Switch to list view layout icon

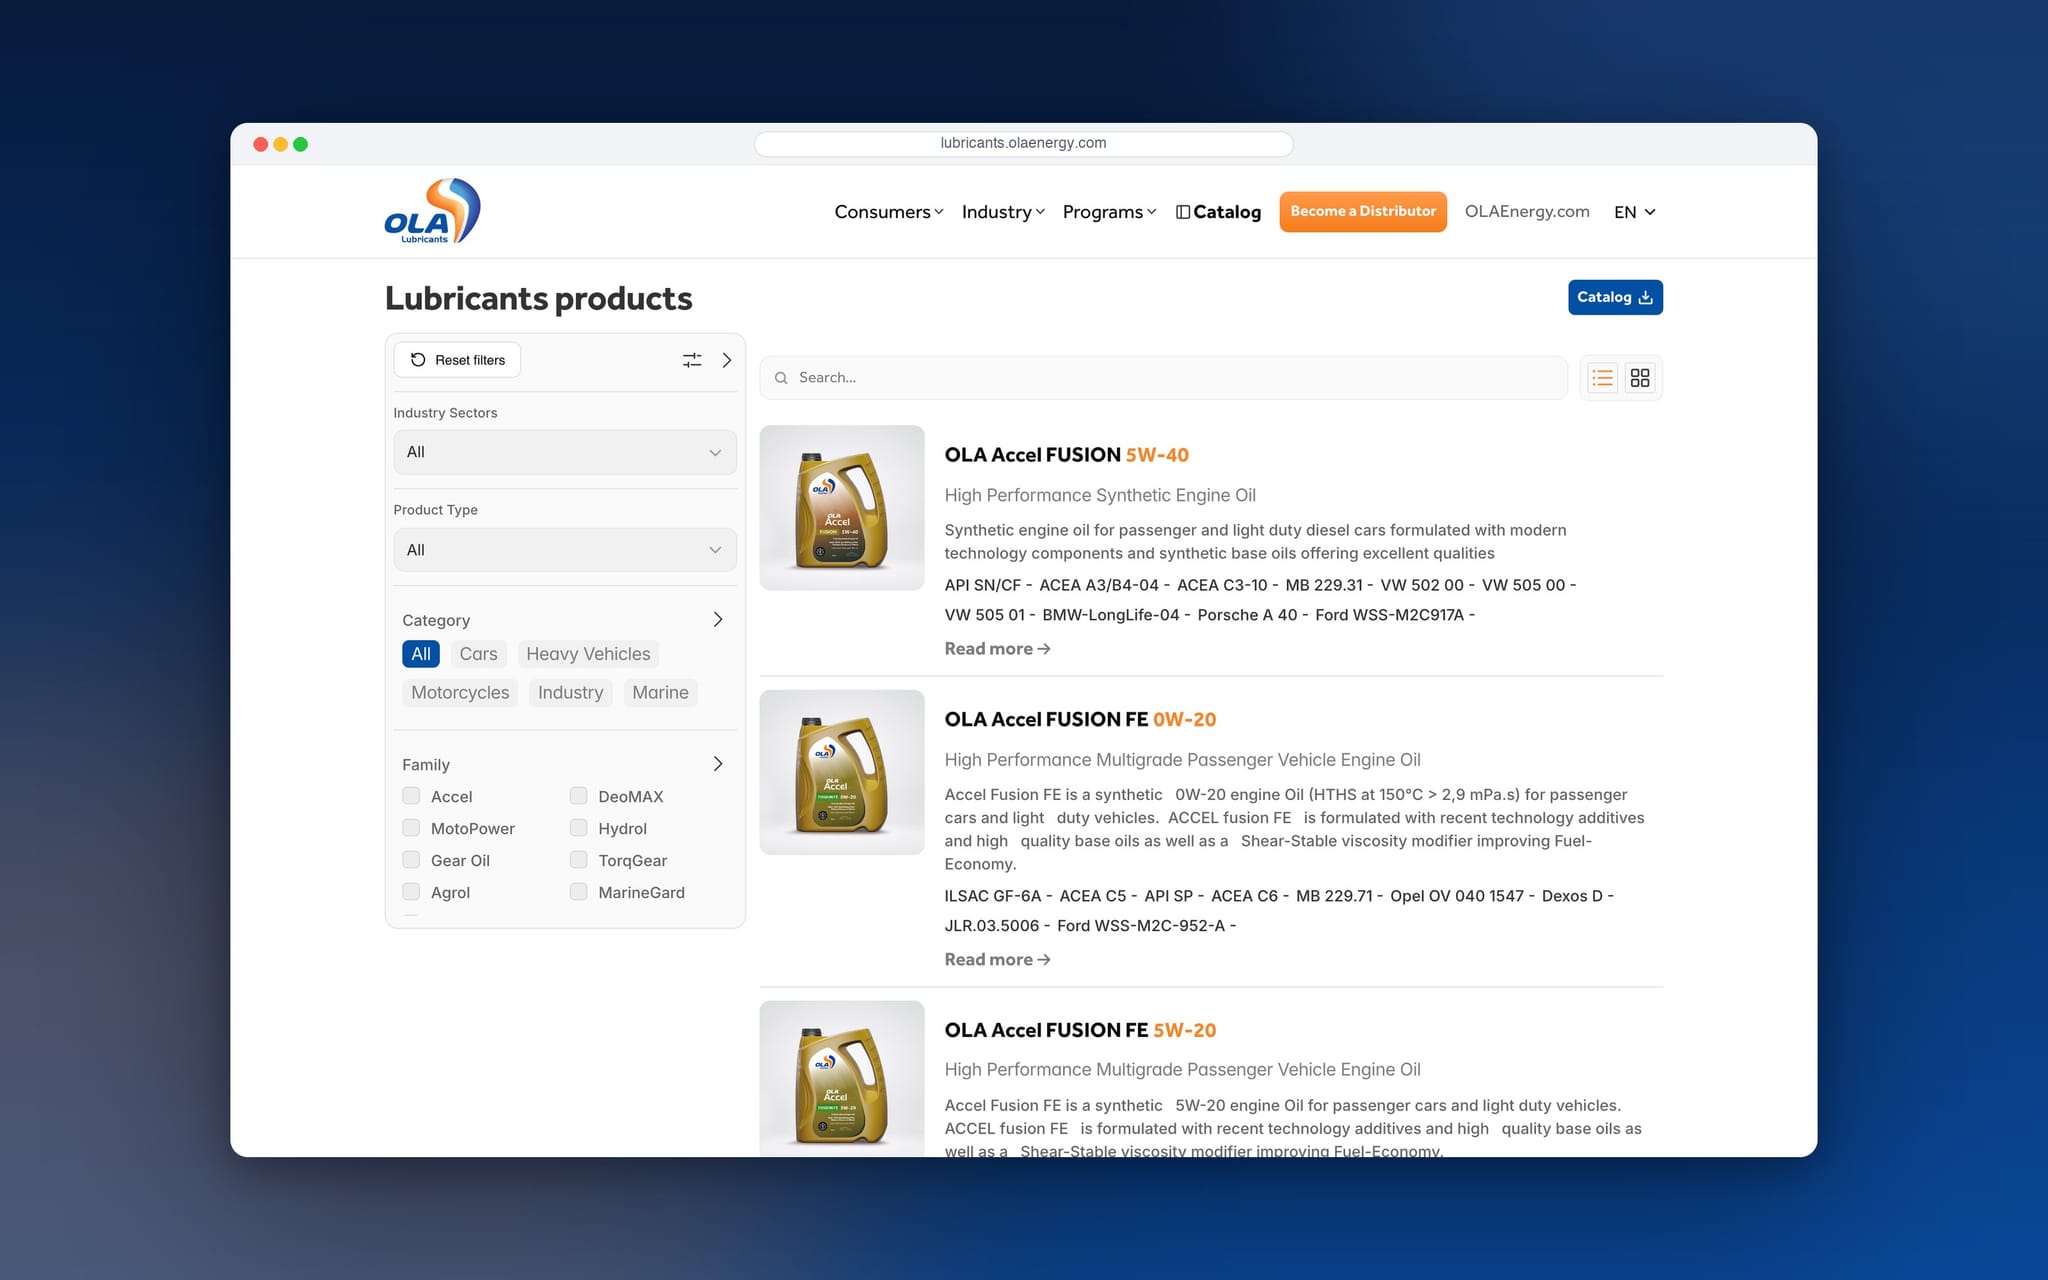tap(1602, 378)
